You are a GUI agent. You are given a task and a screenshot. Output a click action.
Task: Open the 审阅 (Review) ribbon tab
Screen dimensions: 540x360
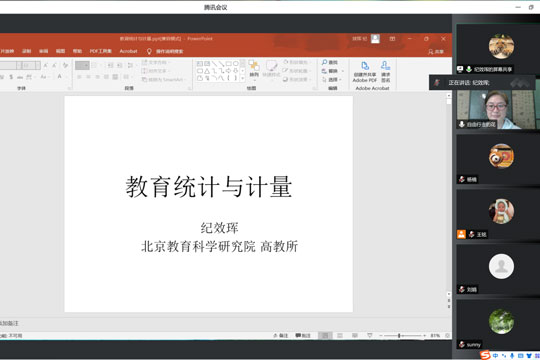pyautogui.click(x=43, y=51)
